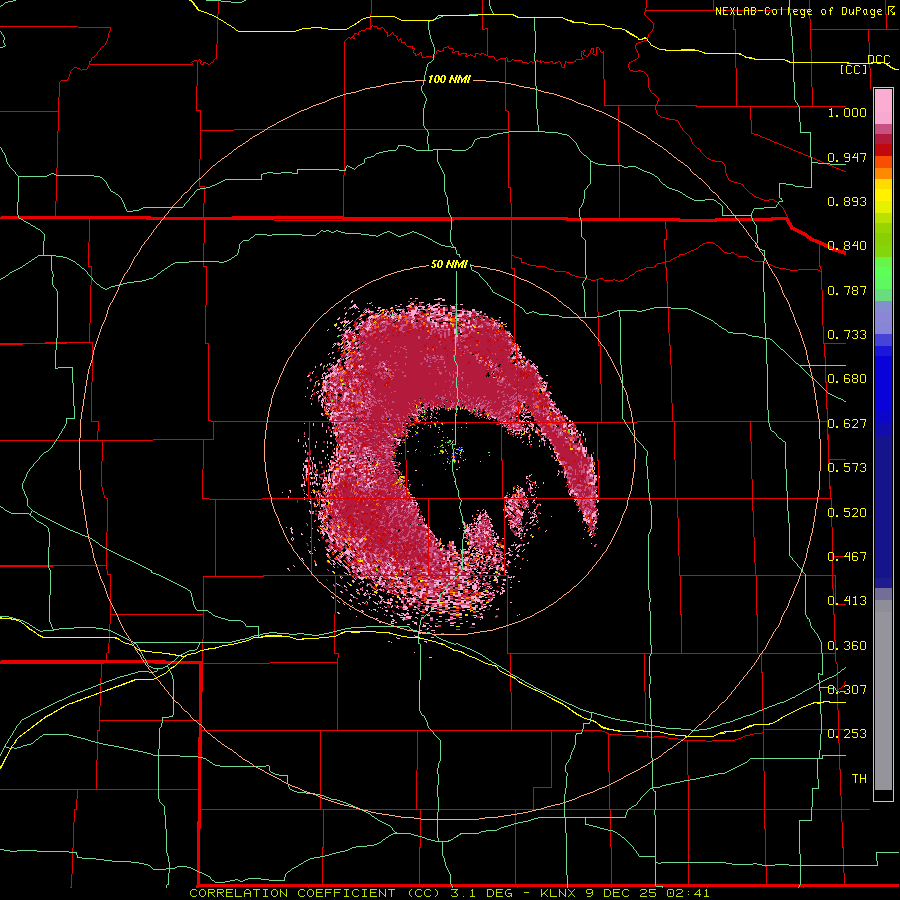Select the 0.733 scale value

[x=847, y=335]
